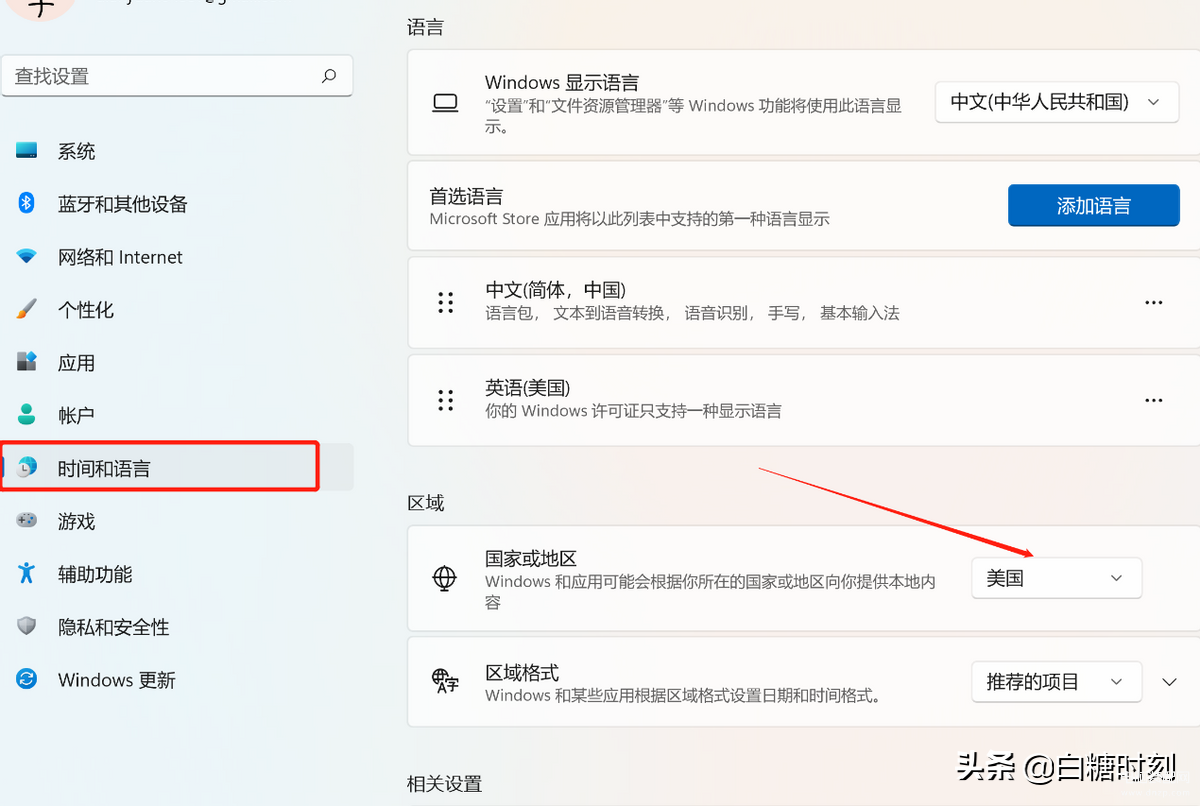The height and width of the screenshot is (806, 1200).
Task: Click the regional format A字 icon
Action: tap(445, 682)
